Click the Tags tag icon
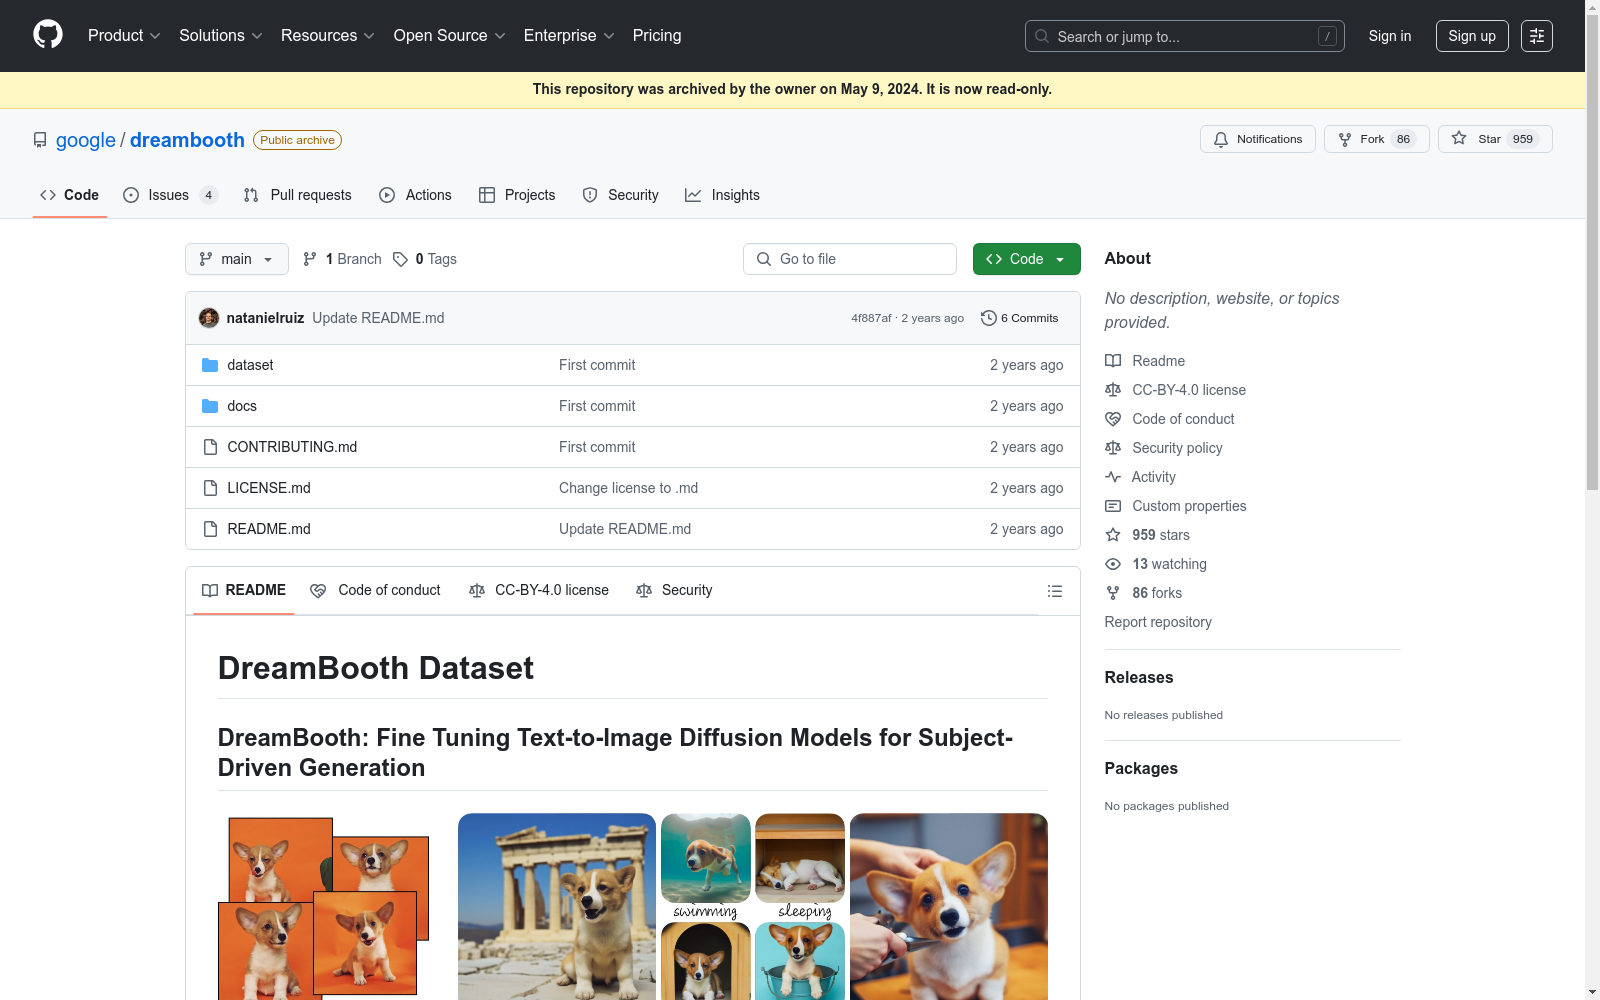 (x=400, y=259)
